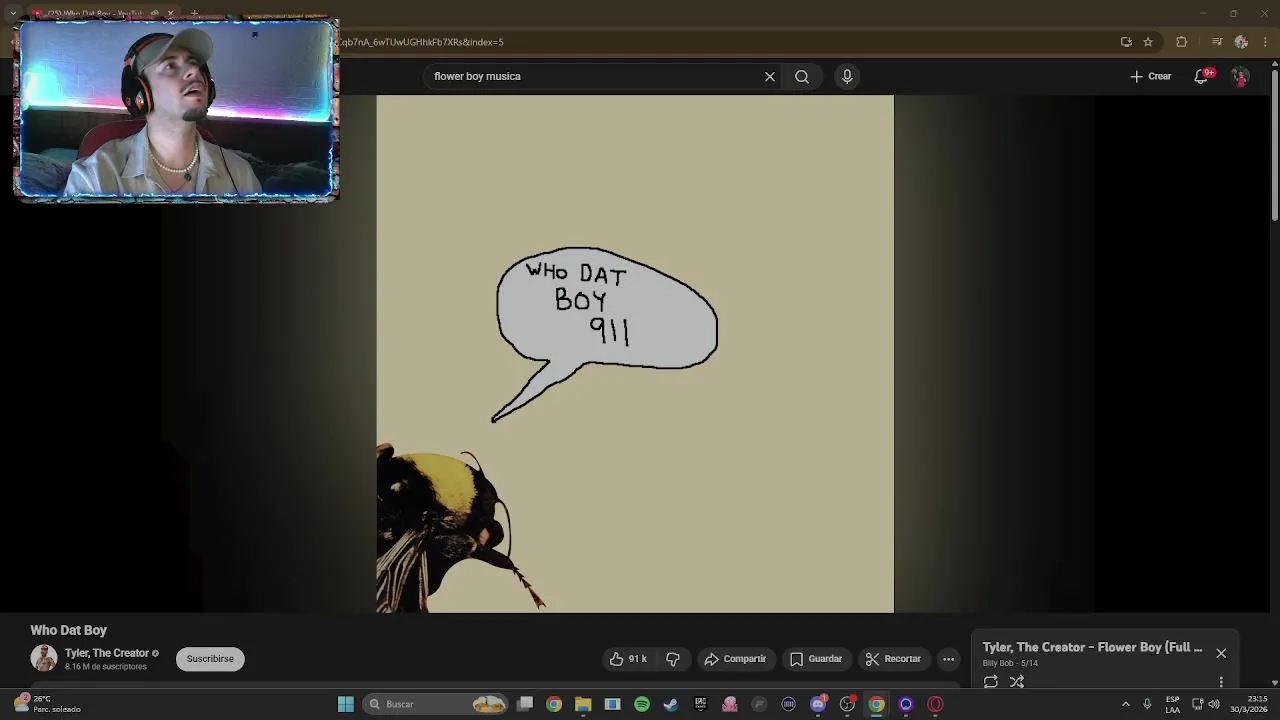The image size is (1280, 720).
Task: Toggle playlist loop button
Action: tap(991, 682)
